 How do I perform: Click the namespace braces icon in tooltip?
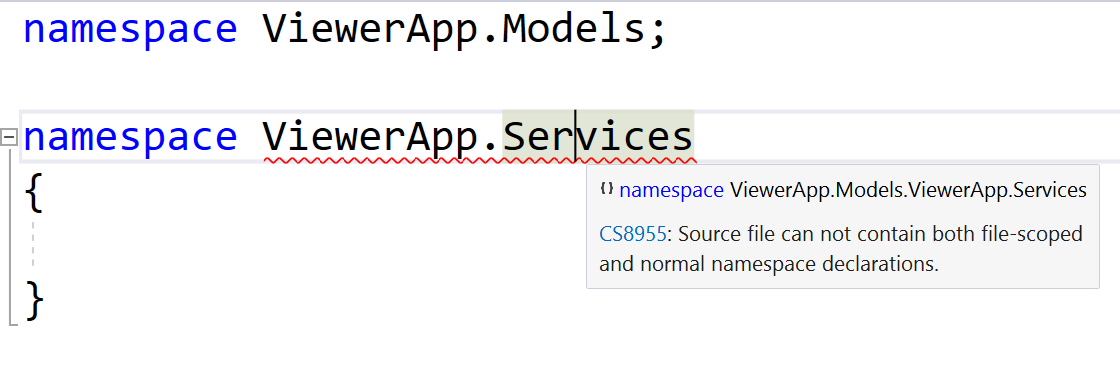(x=607, y=189)
